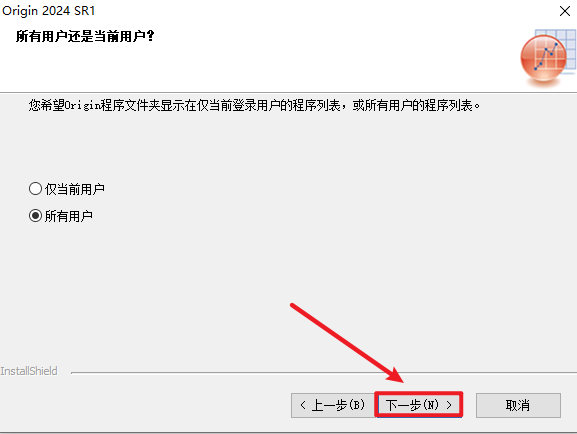Screen dimensions: 577x434
Task: Click the 所有用户 option label text
Action: pyautogui.click(x=69, y=216)
